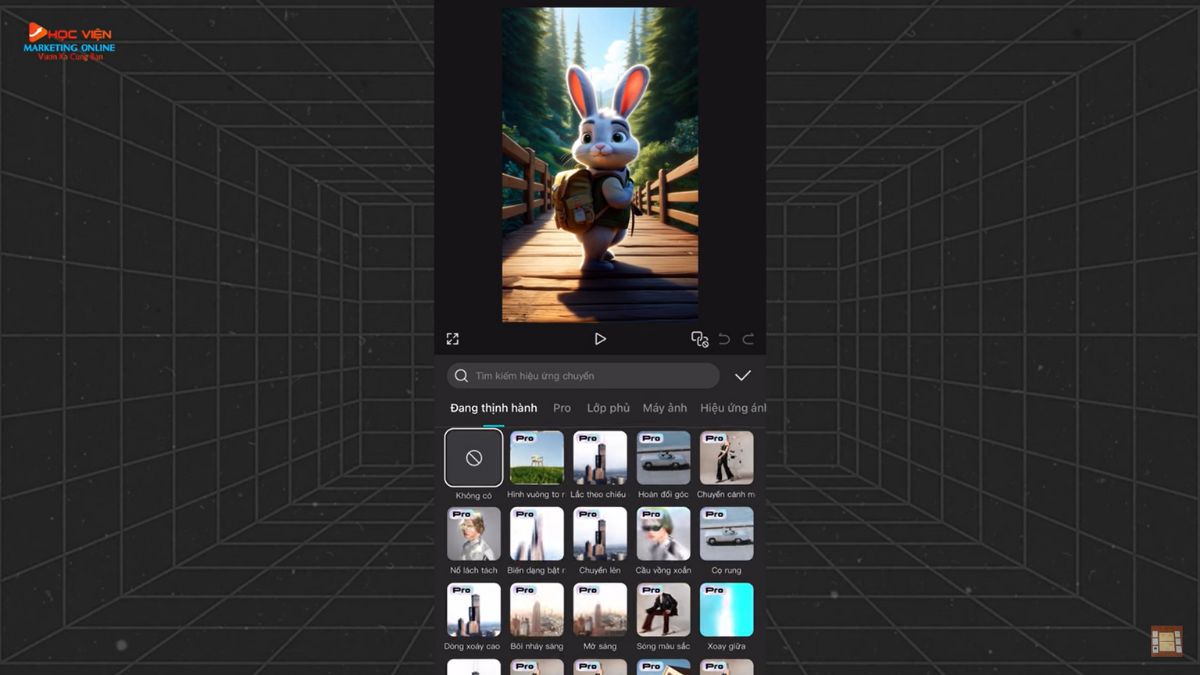Open the Hiệu ứng ảnh tab
Screen dimensions: 1200x675
pos(733,408)
